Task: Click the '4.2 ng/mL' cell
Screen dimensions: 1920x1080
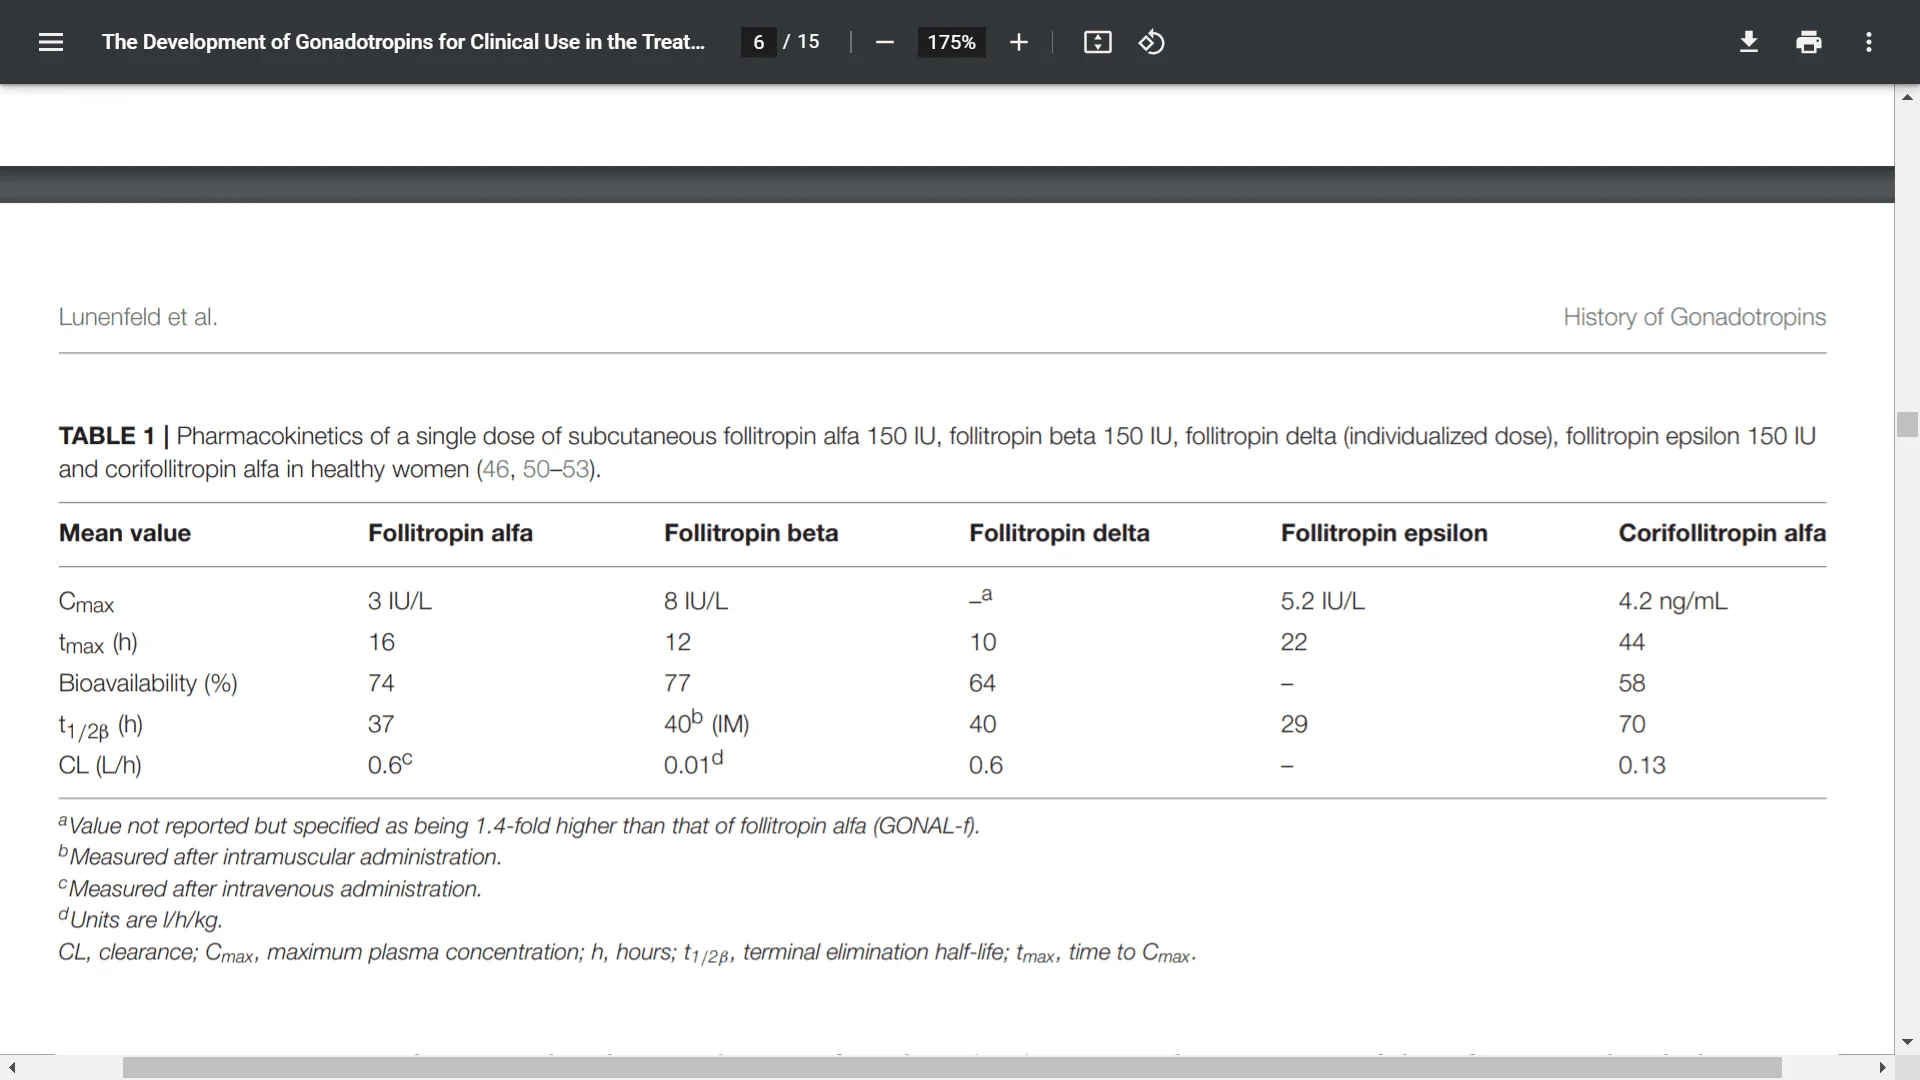Action: (1672, 601)
